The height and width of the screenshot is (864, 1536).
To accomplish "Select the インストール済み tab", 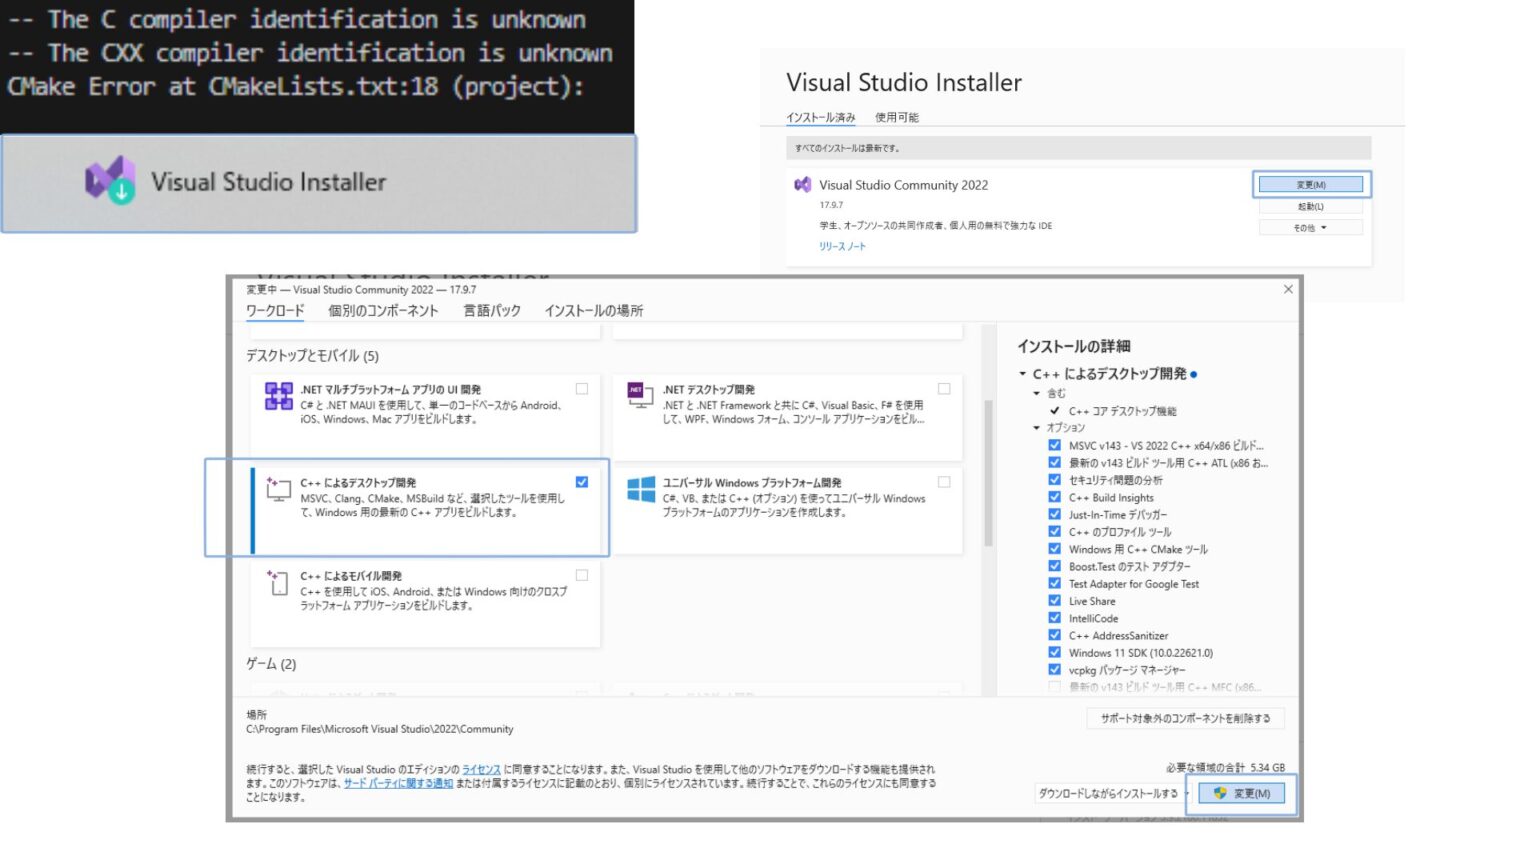I will point(821,117).
